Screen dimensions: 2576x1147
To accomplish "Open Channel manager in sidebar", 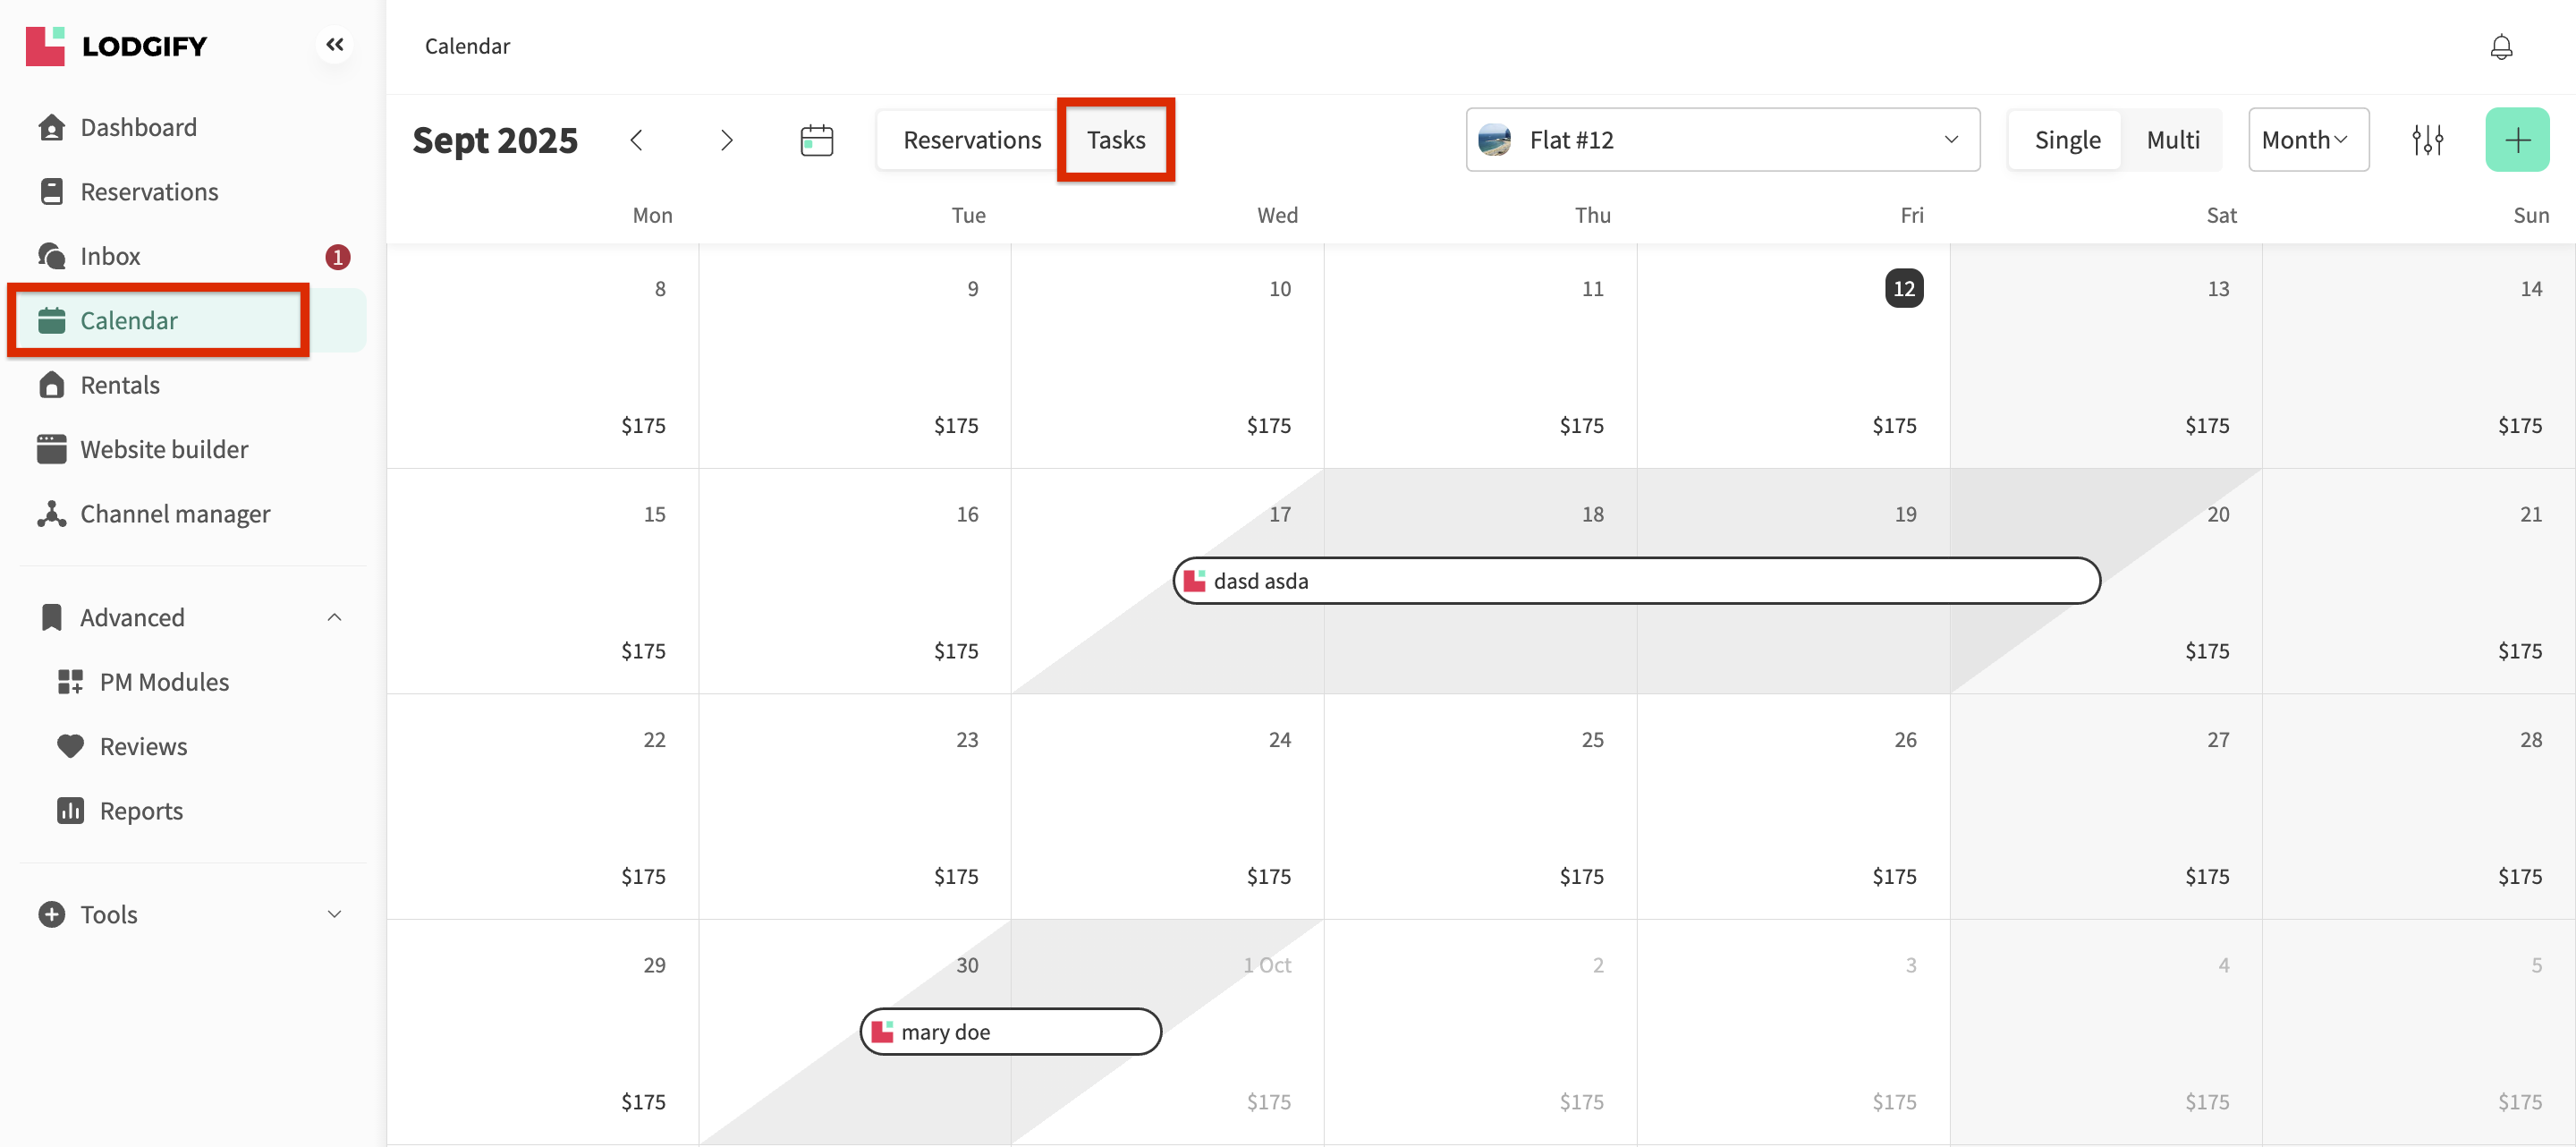I will pos(175,514).
